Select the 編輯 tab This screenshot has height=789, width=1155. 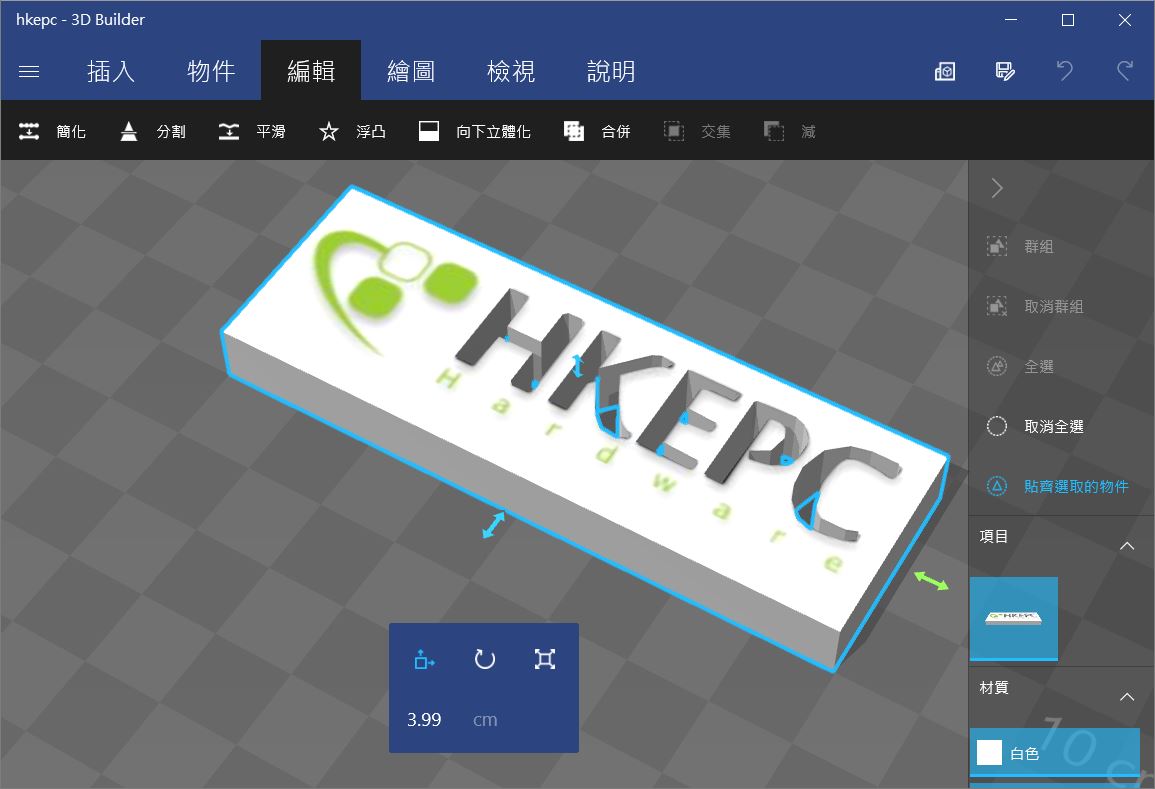click(x=311, y=71)
